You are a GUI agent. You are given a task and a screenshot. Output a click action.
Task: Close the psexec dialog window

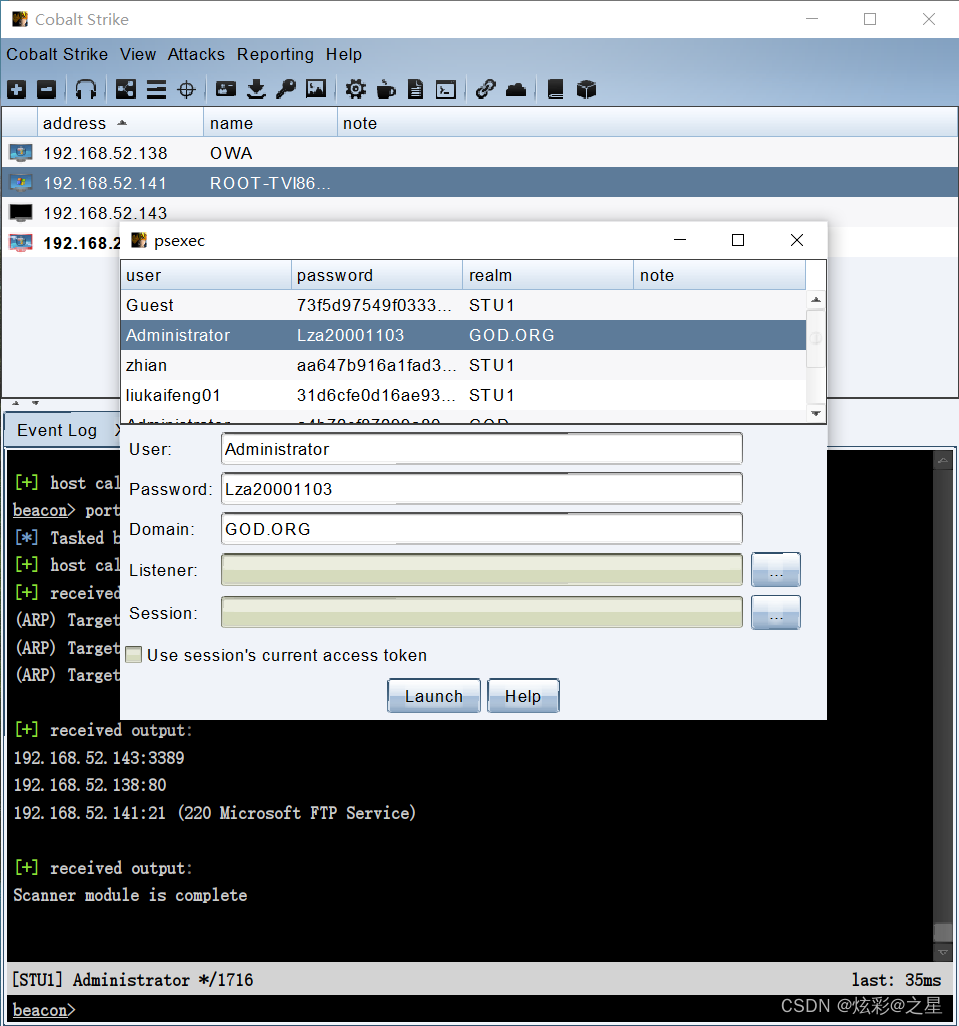(x=797, y=240)
